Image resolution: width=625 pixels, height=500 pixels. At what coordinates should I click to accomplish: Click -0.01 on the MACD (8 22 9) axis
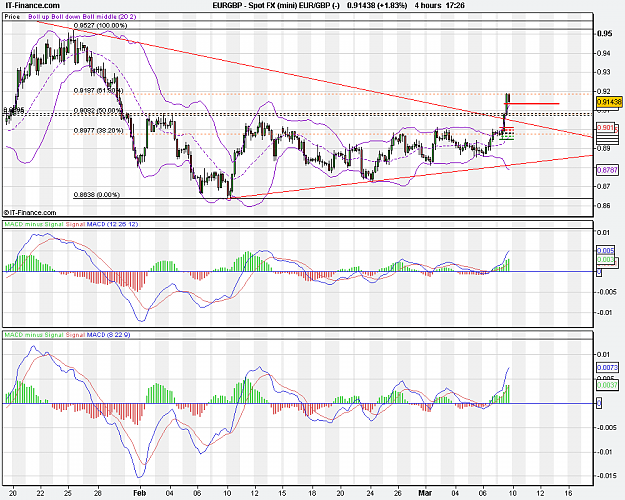[x=605, y=452]
